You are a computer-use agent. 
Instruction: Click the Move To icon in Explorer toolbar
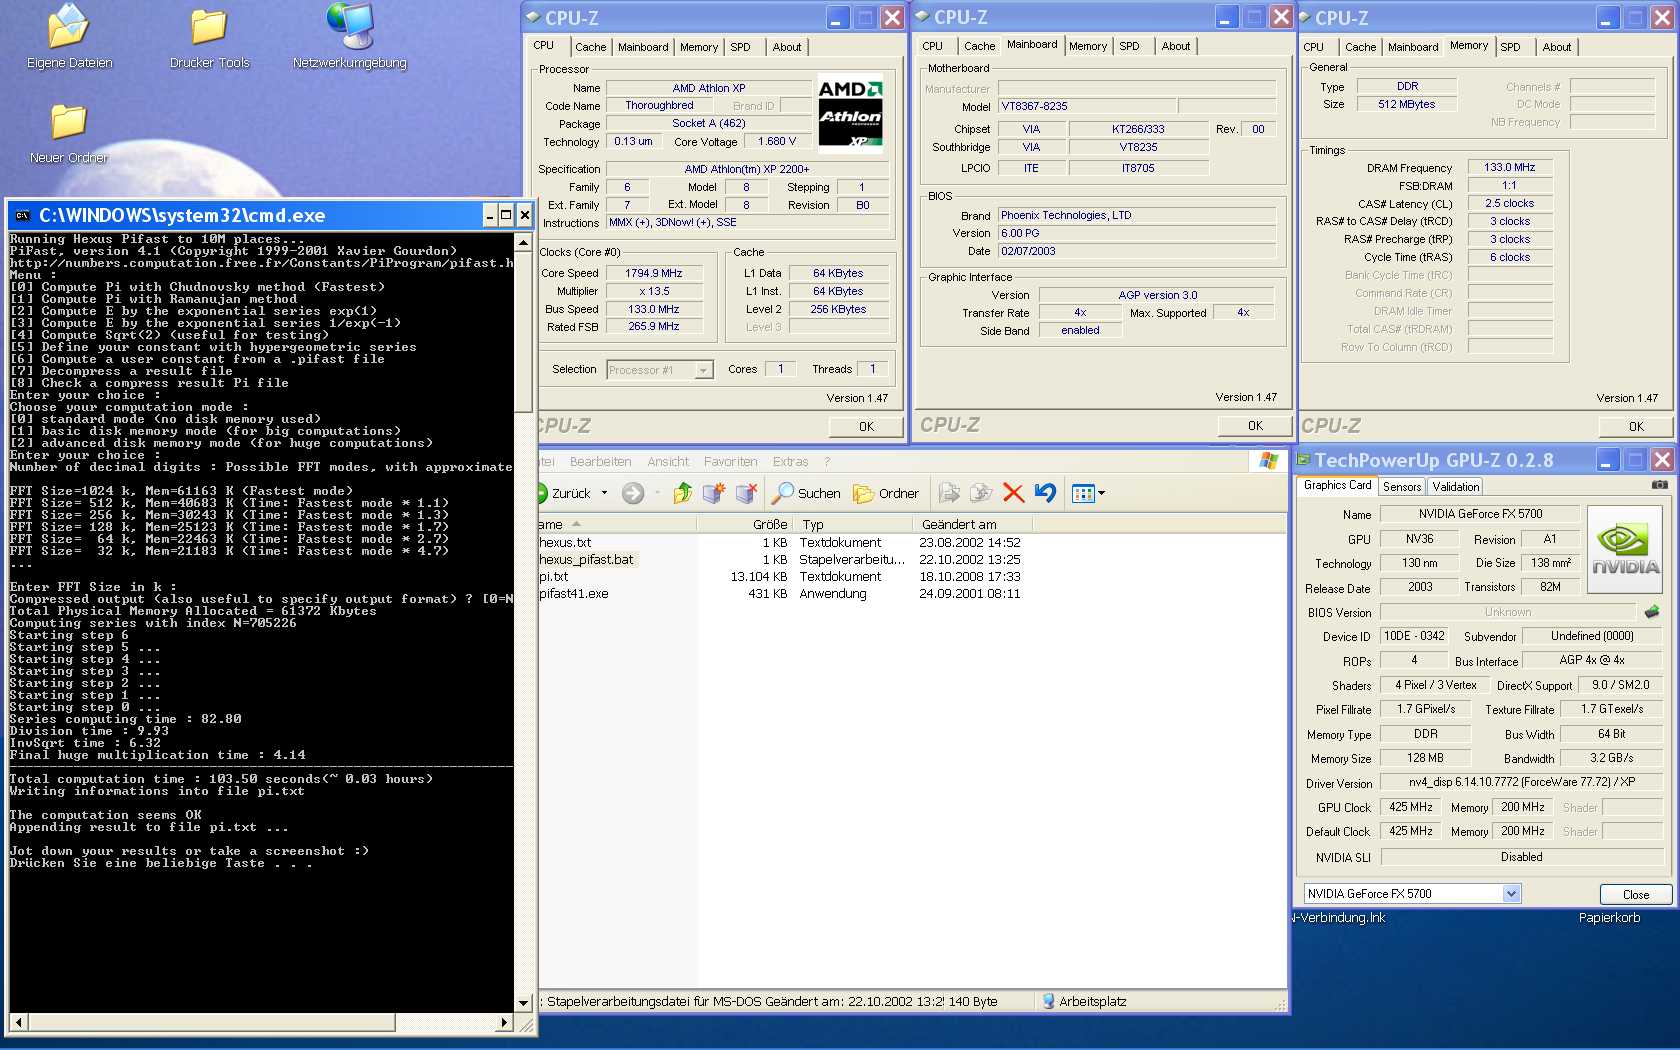tap(949, 493)
